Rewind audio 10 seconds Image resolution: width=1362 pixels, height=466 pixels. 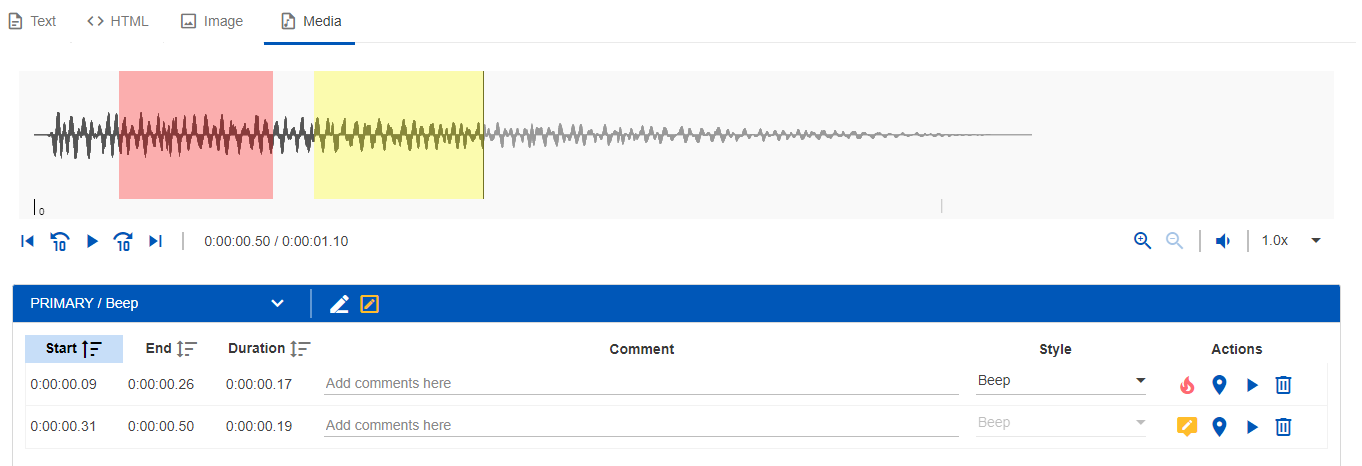tap(60, 241)
